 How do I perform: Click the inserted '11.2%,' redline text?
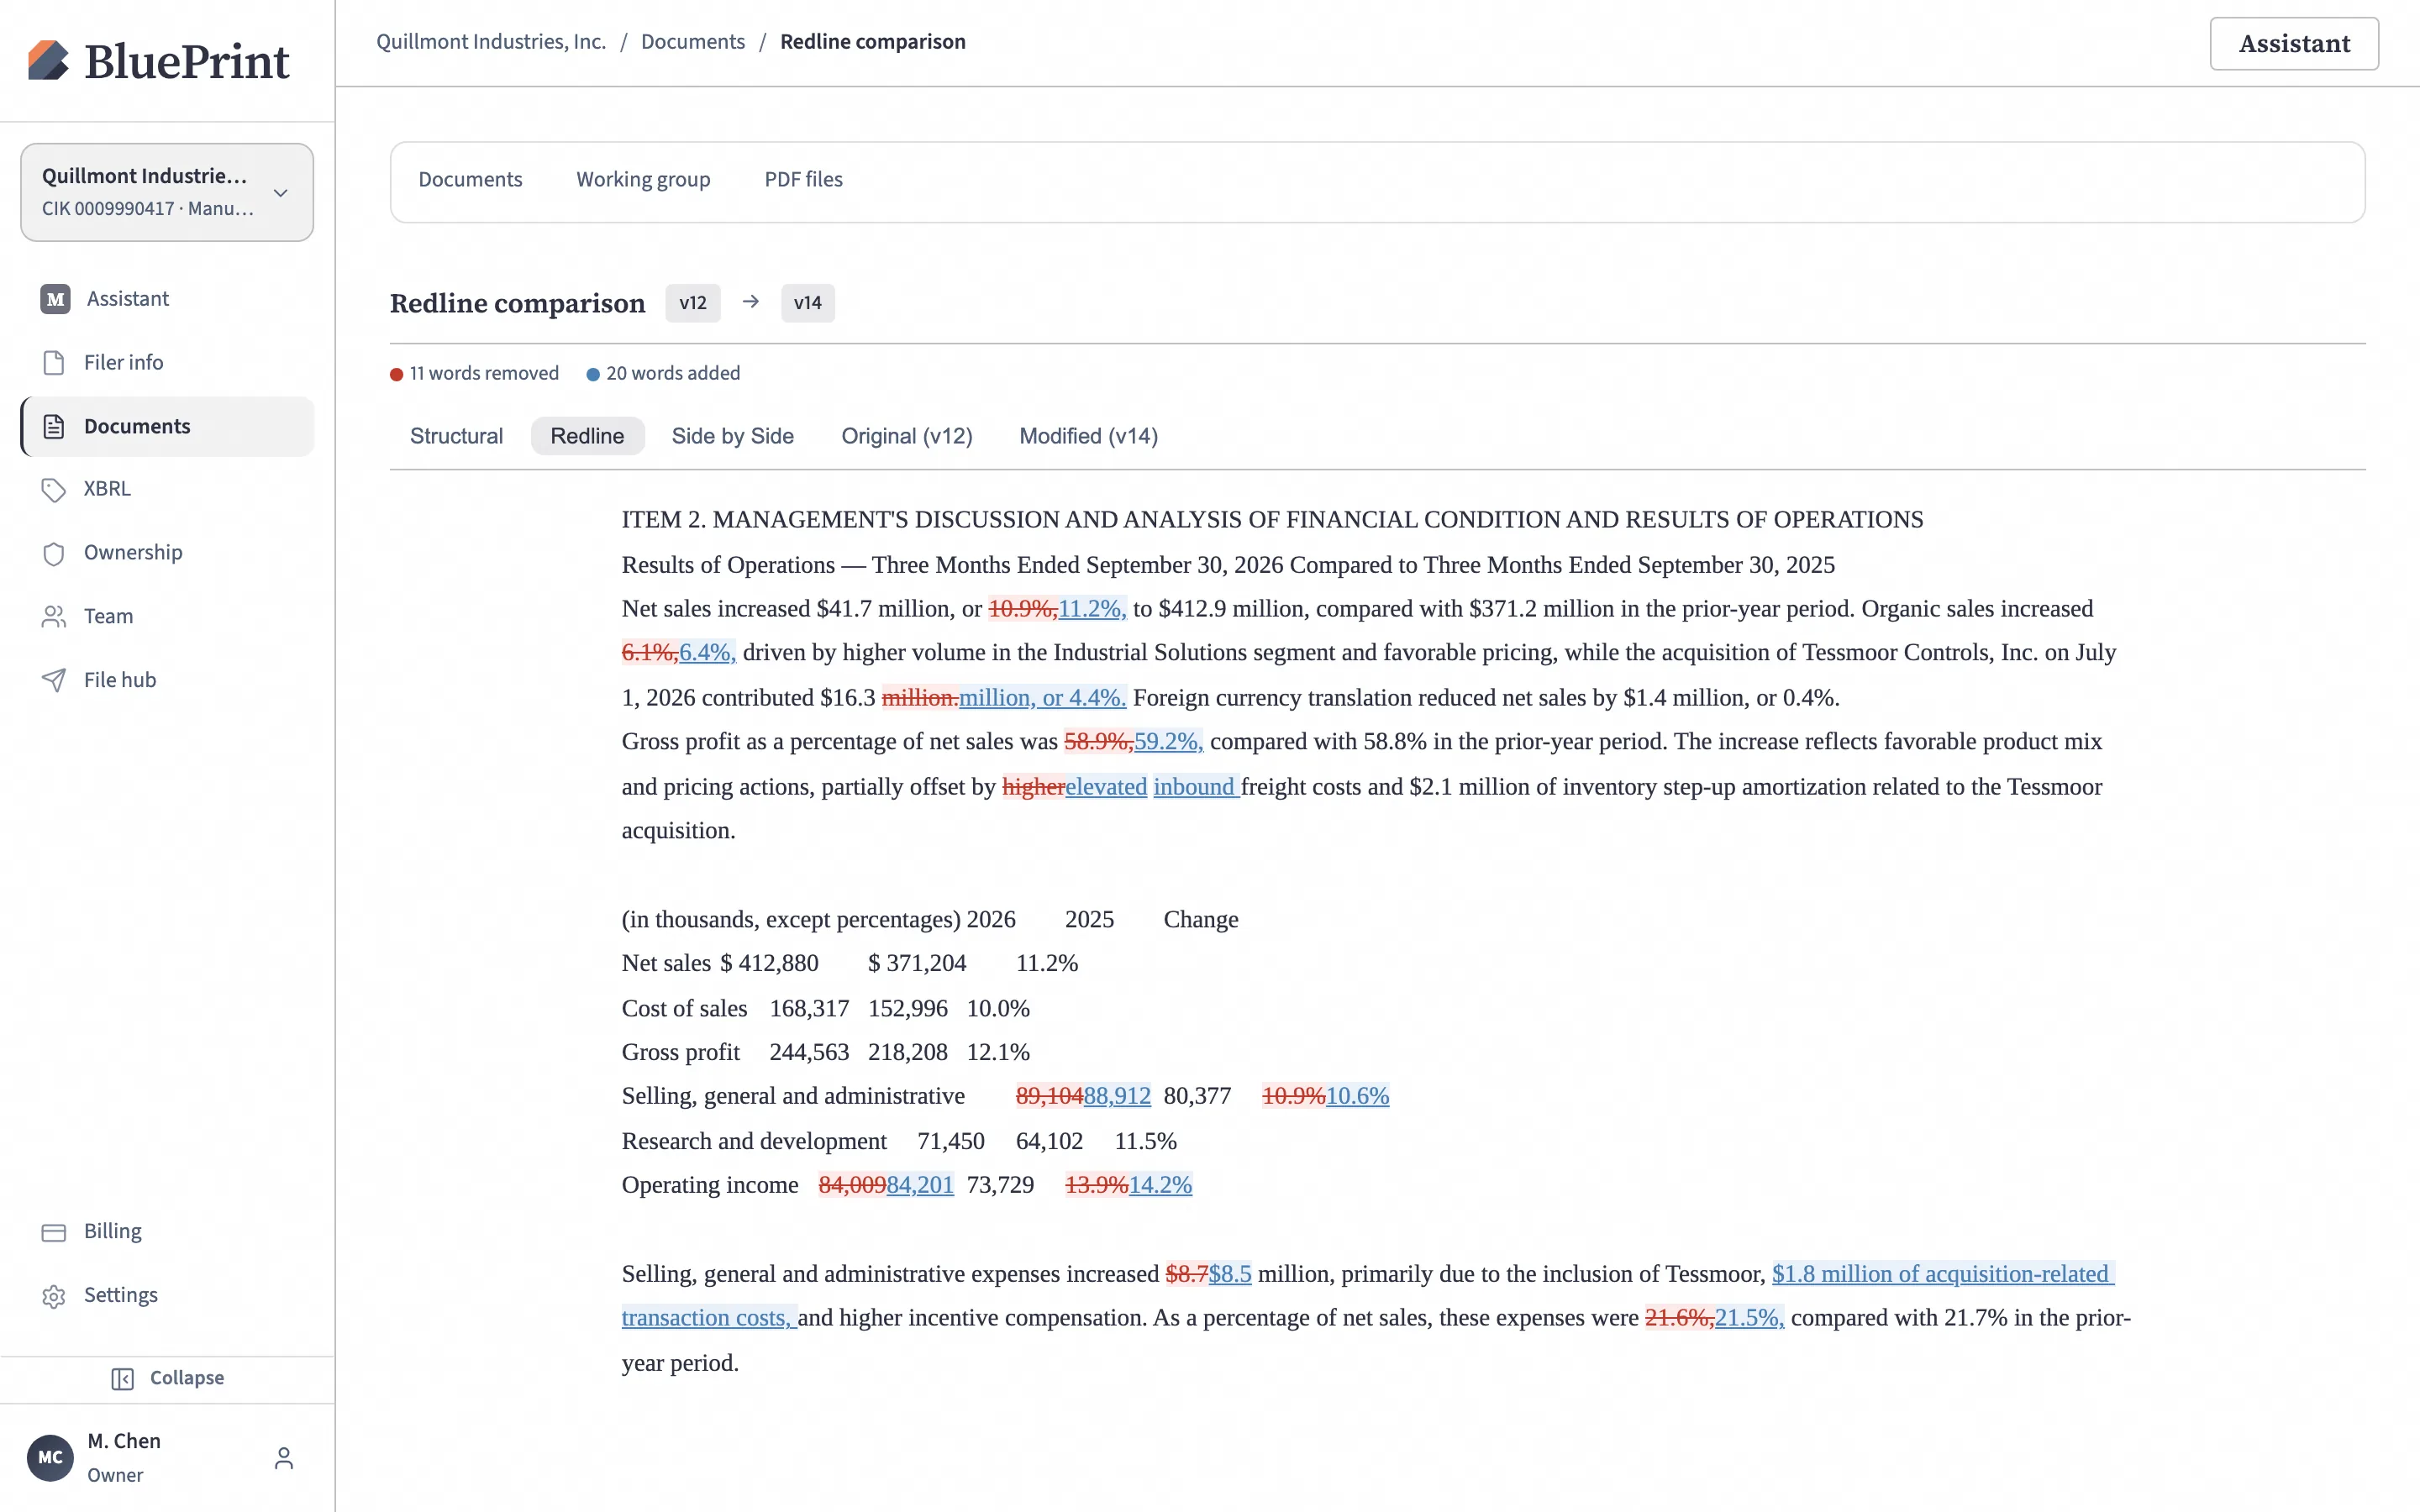click(1092, 609)
